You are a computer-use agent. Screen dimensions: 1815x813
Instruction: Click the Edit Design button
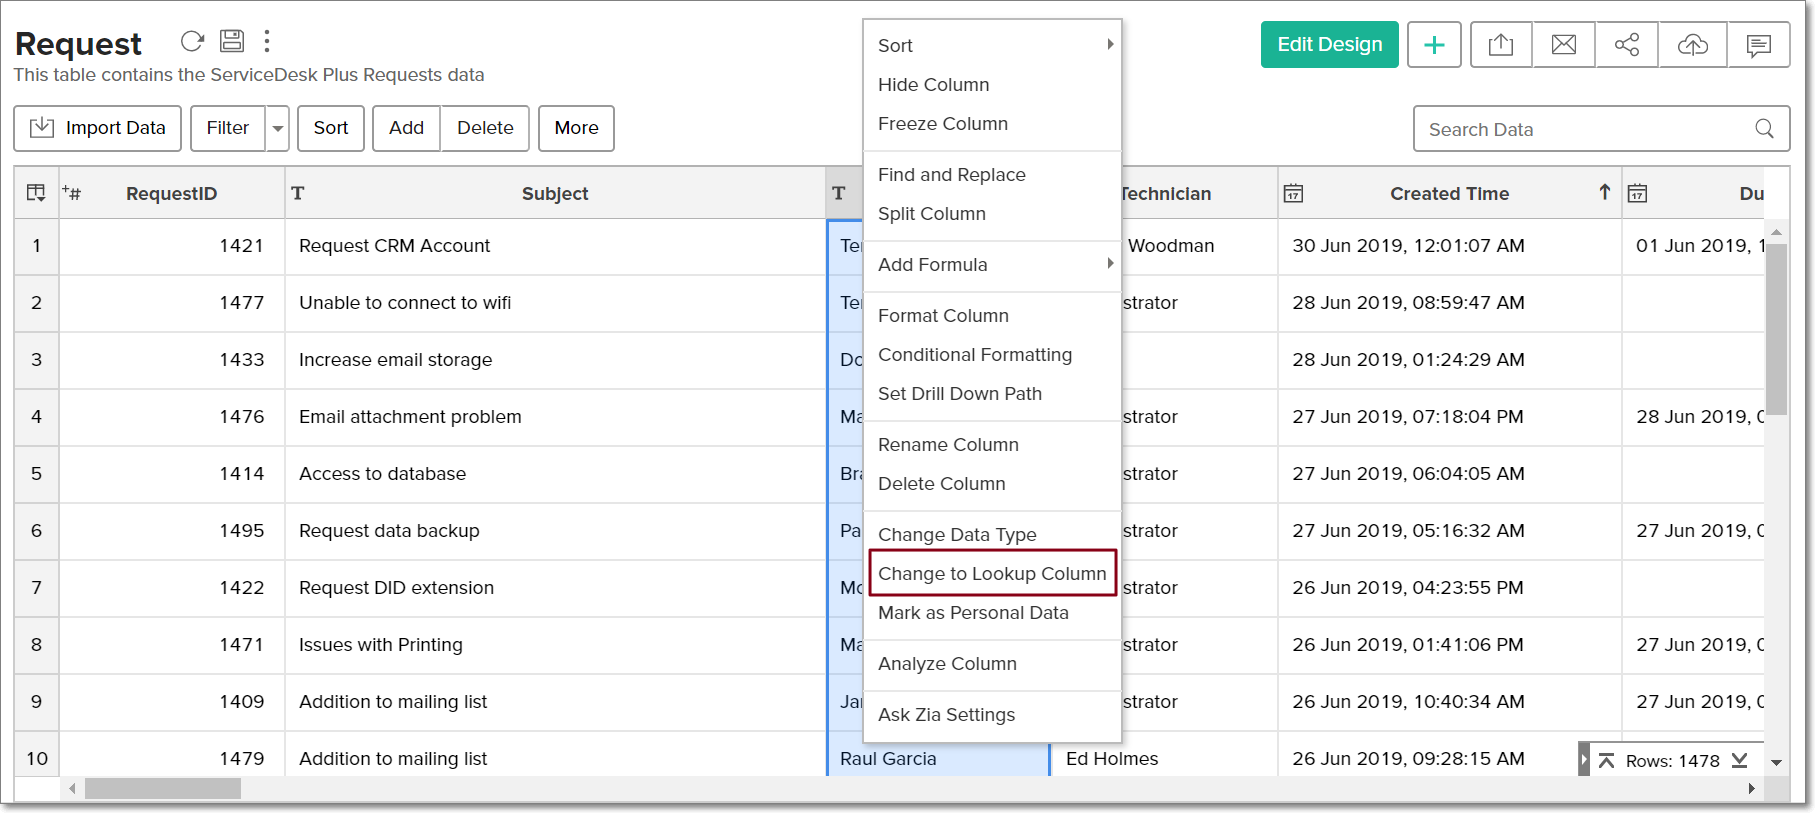1329,45
